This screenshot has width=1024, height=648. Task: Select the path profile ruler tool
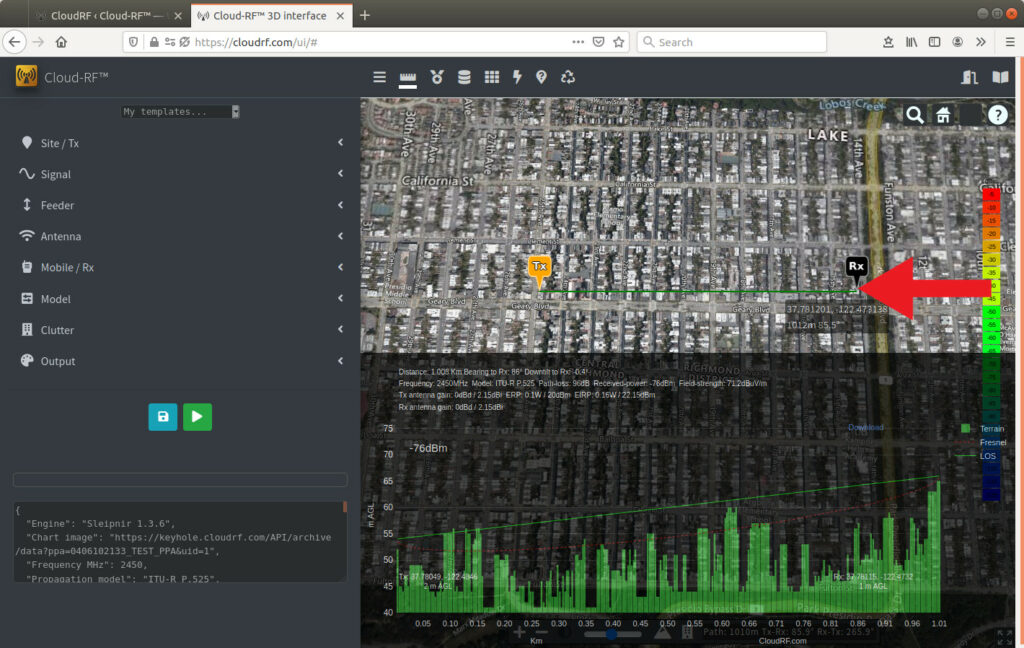(408, 79)
